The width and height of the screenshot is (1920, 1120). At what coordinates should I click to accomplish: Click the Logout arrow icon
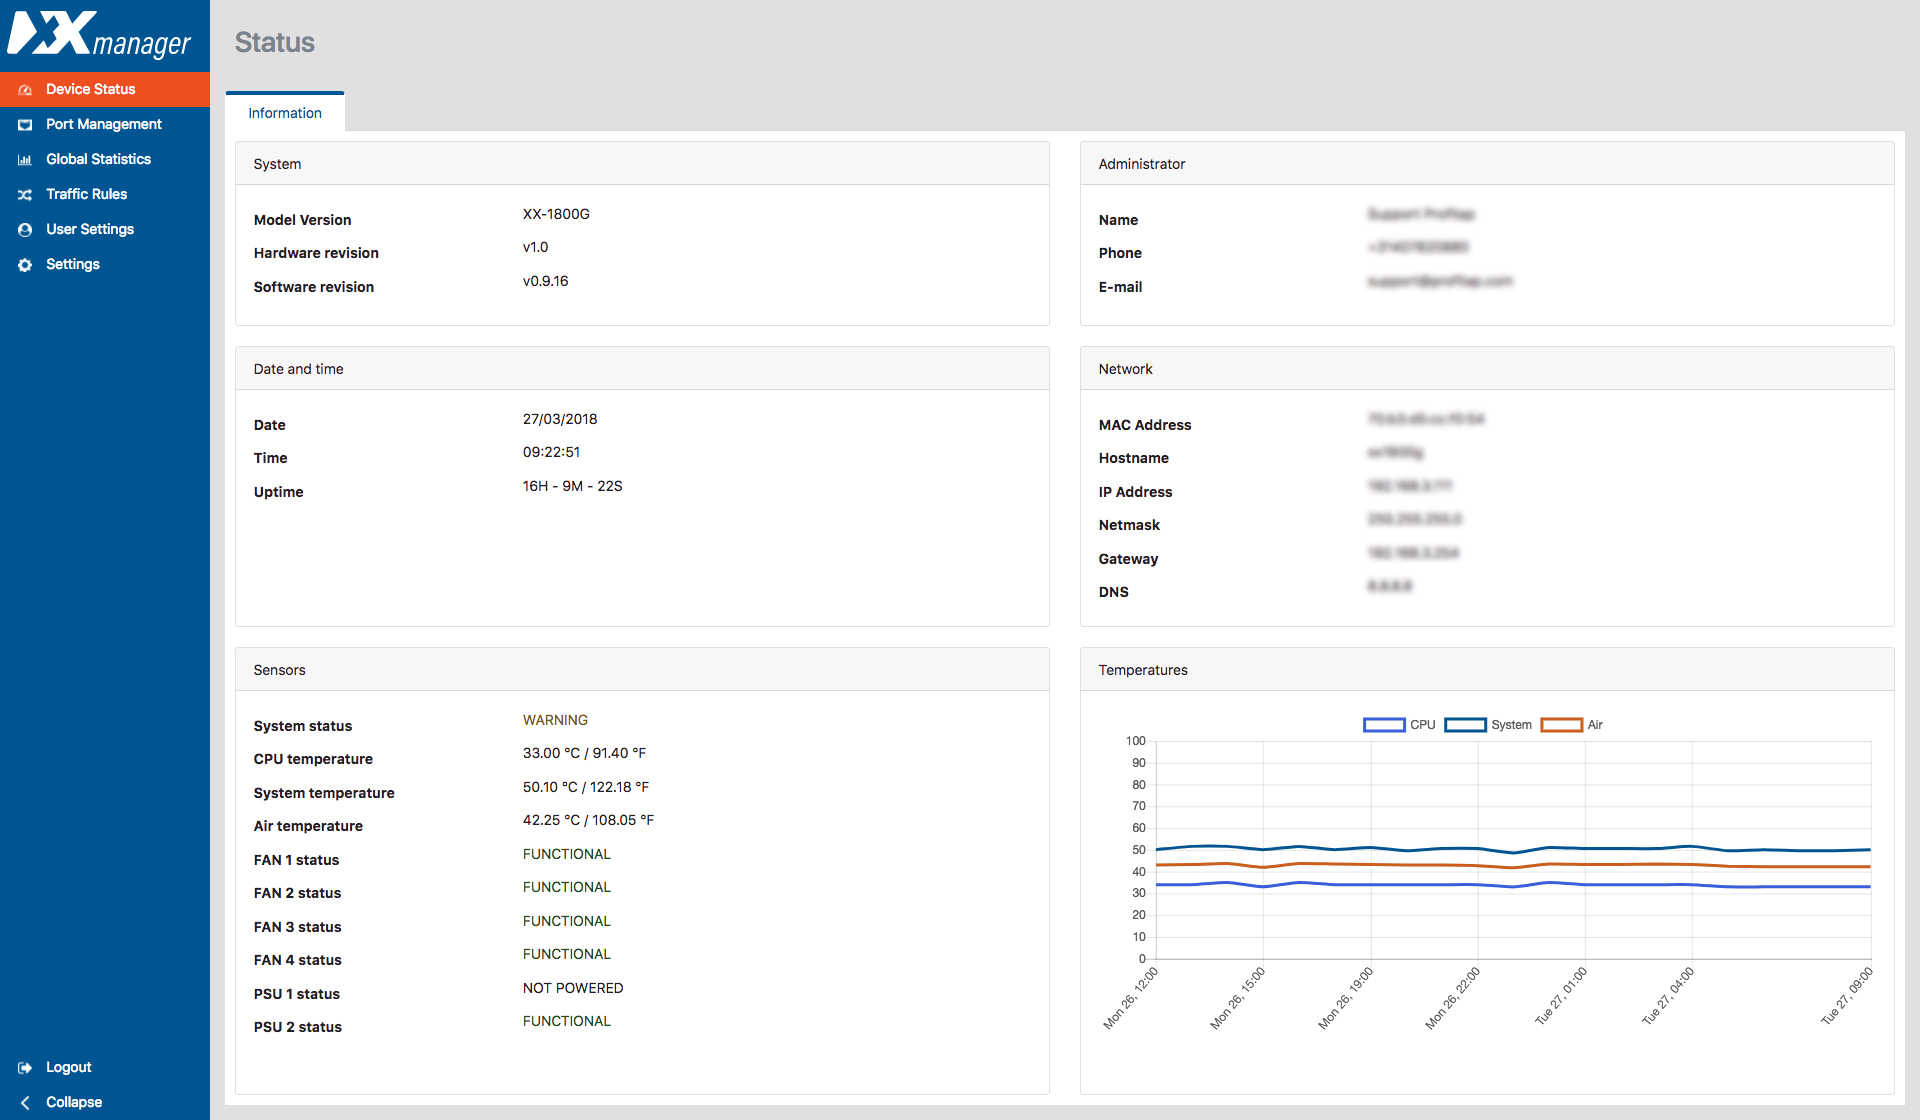25,1068
